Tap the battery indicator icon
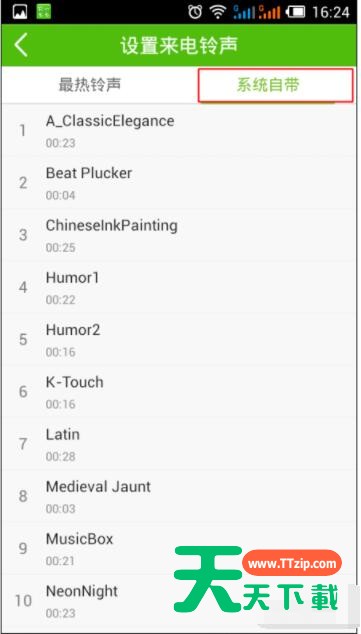Image resolution: width=361 pixels, height=634 pixels. tap(296, 13)
